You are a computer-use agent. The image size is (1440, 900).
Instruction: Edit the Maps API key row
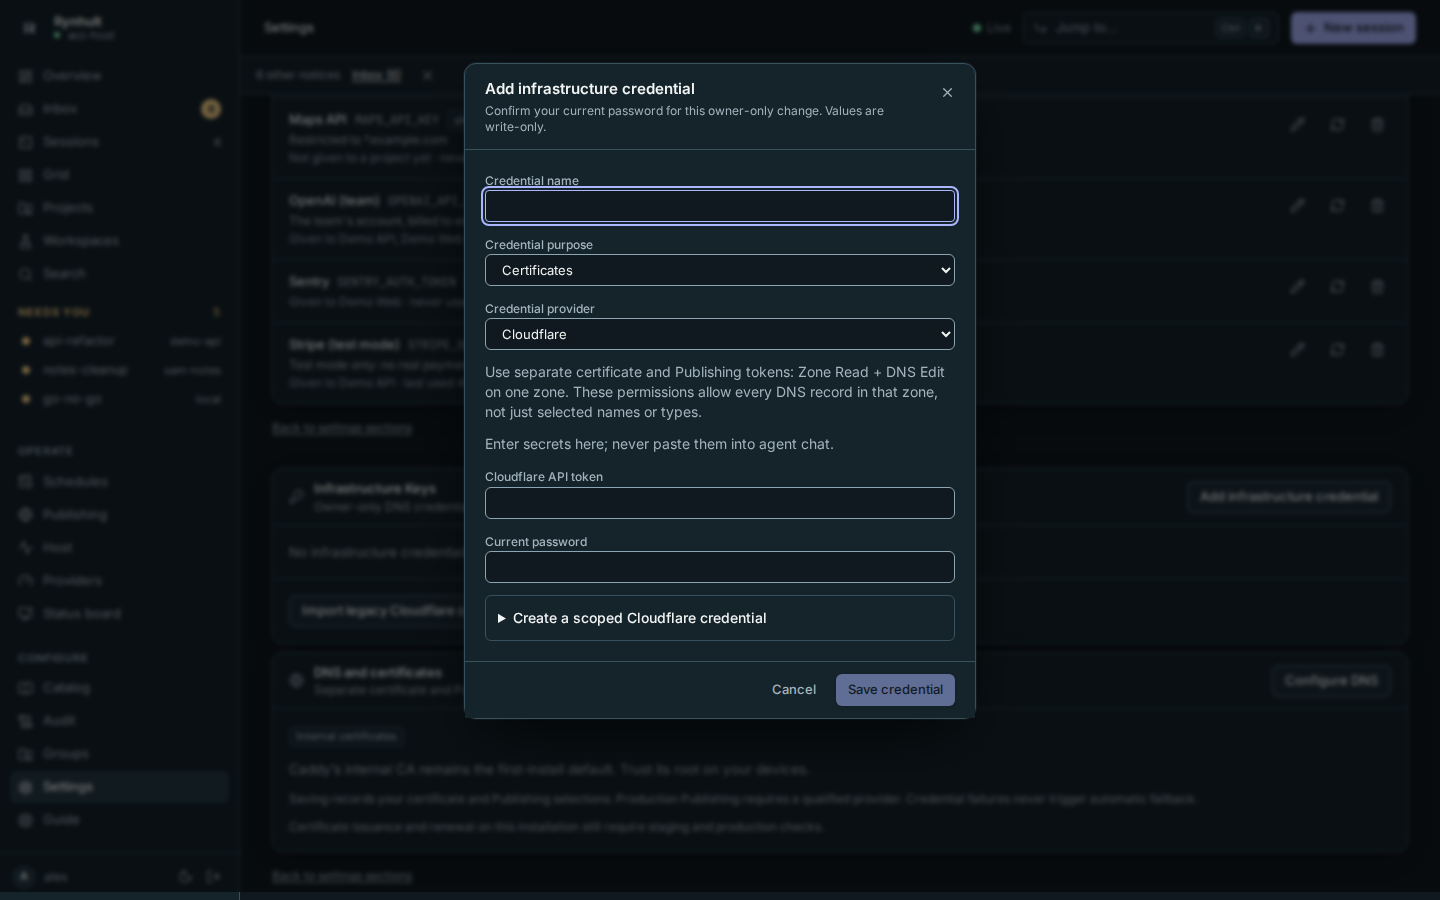(1297, 125)
